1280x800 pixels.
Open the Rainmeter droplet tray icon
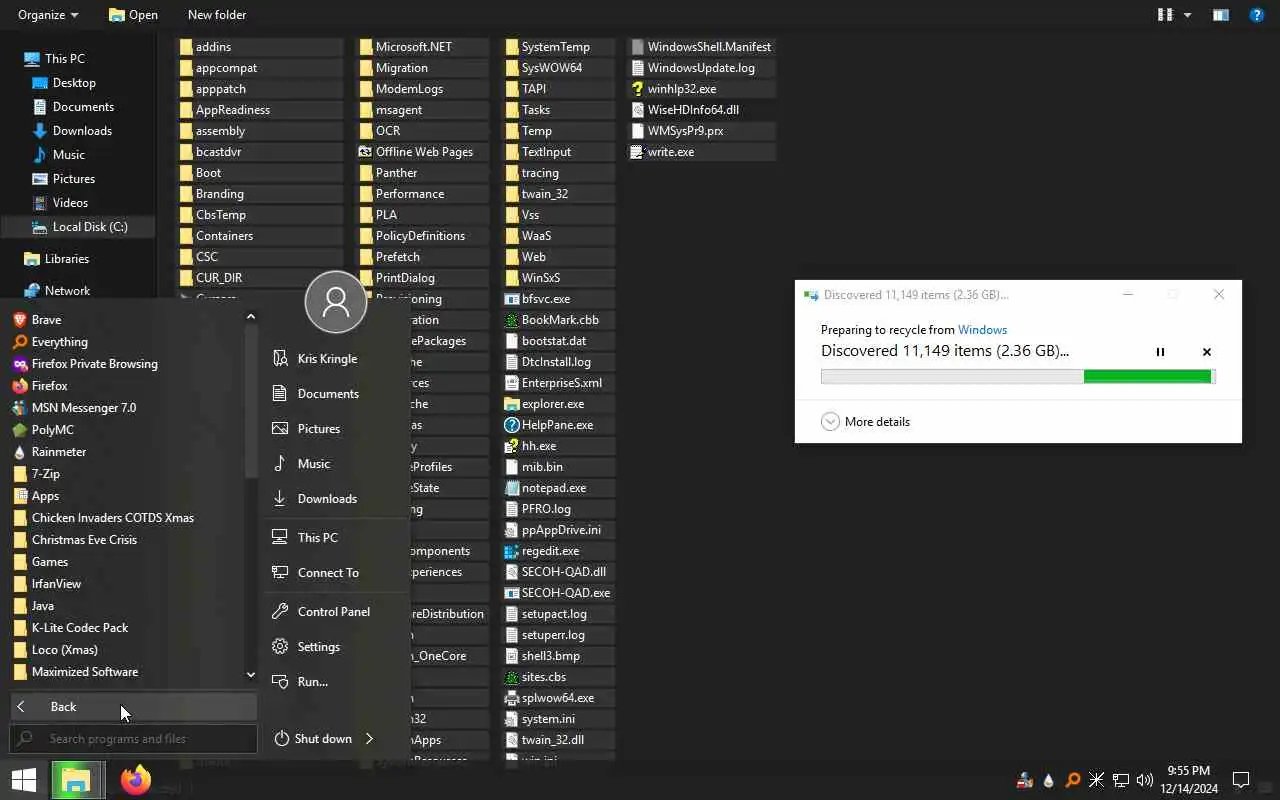click(1048, 780)
